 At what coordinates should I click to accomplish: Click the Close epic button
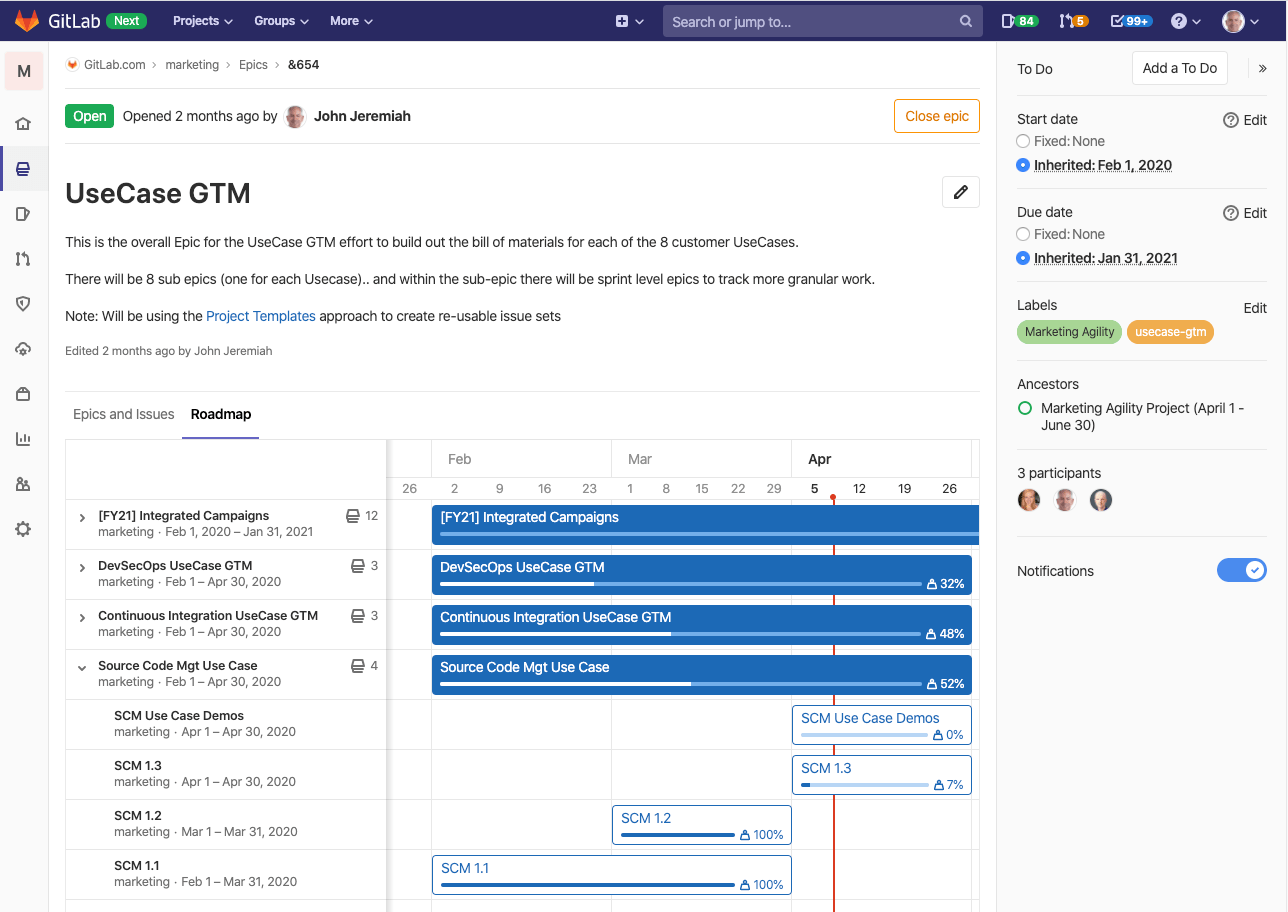point(937,116)
